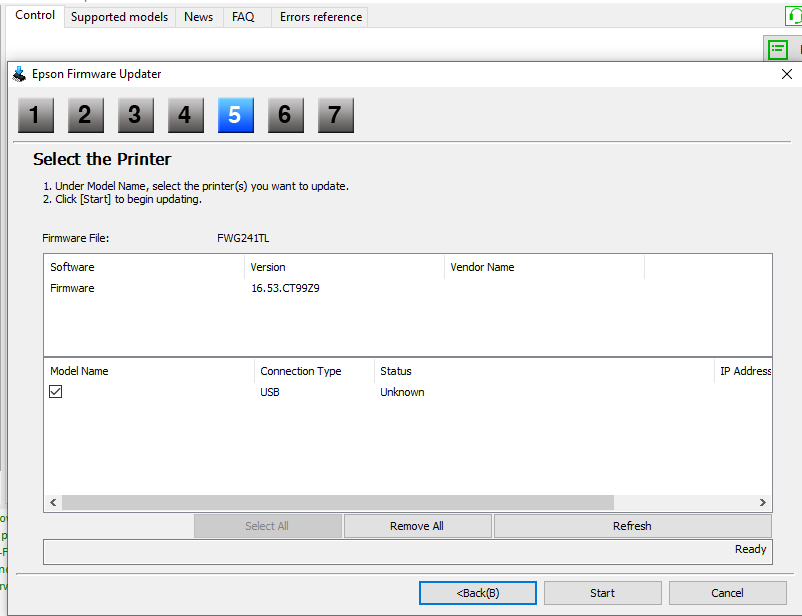Open the Supported models tab

120,17
